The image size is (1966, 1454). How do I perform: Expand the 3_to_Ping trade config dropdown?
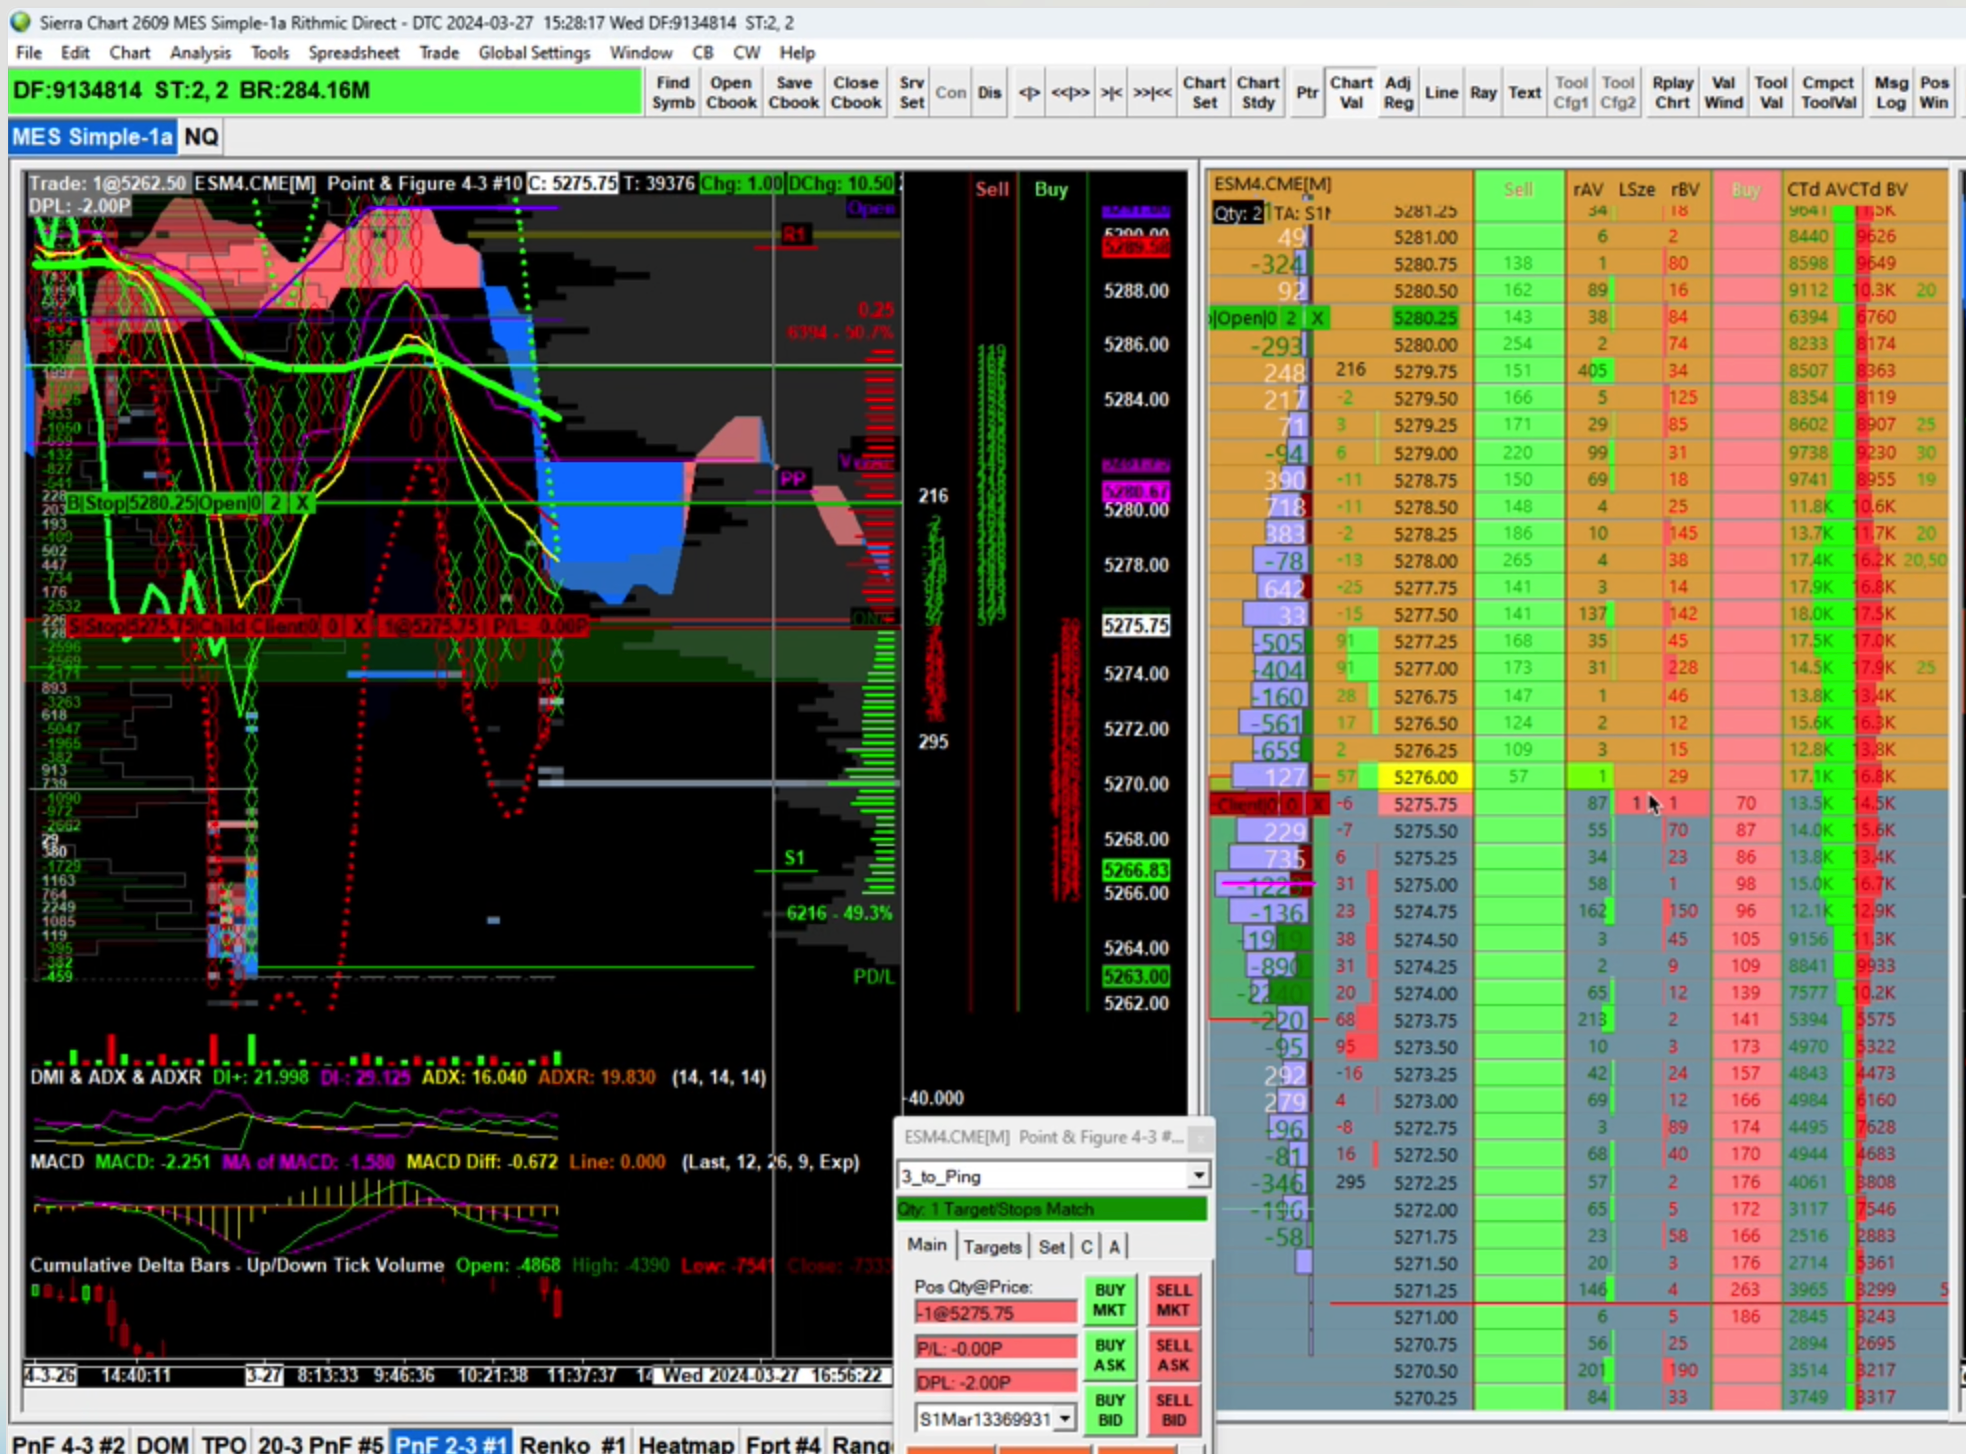tap(1197, 1175)
